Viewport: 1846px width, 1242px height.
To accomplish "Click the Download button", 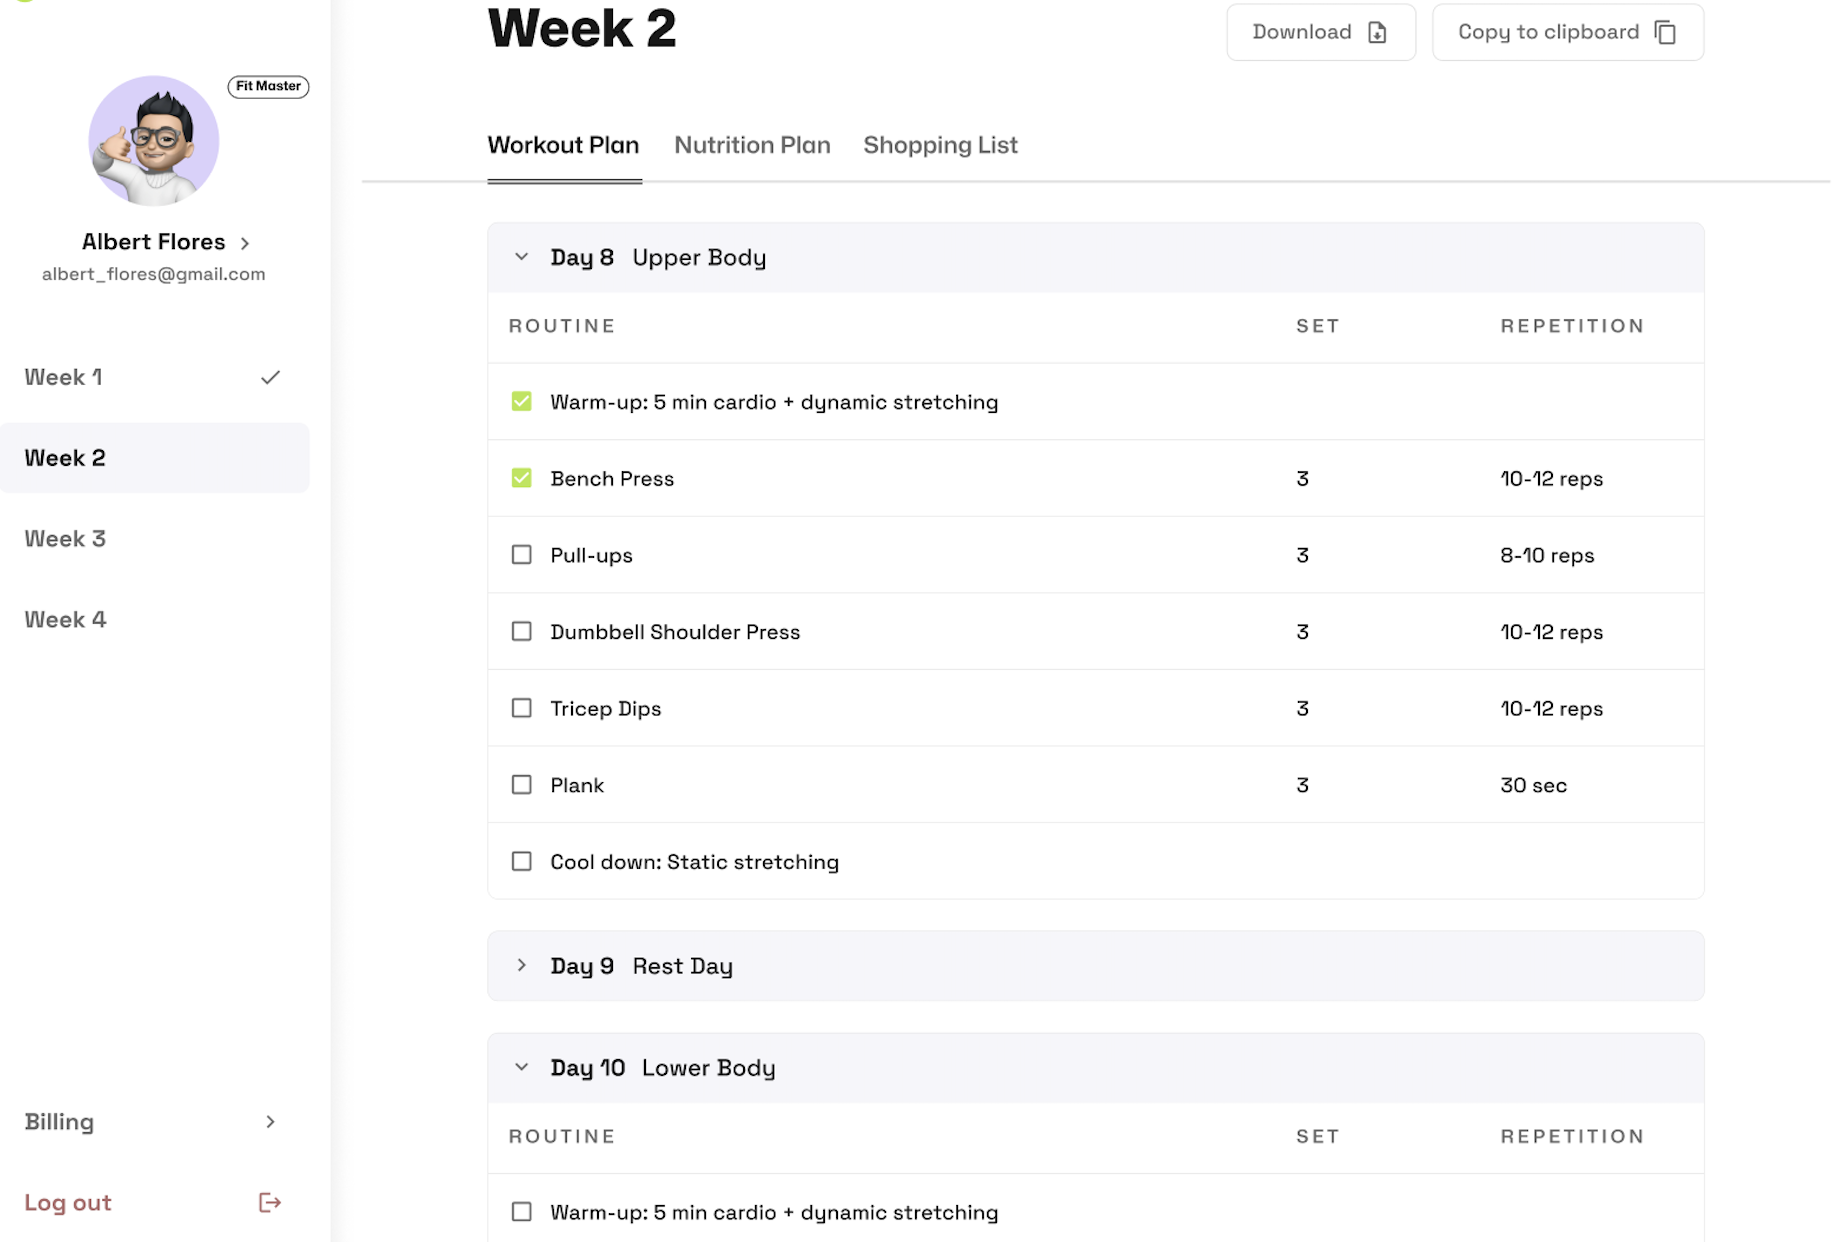I will (1320, 32).
